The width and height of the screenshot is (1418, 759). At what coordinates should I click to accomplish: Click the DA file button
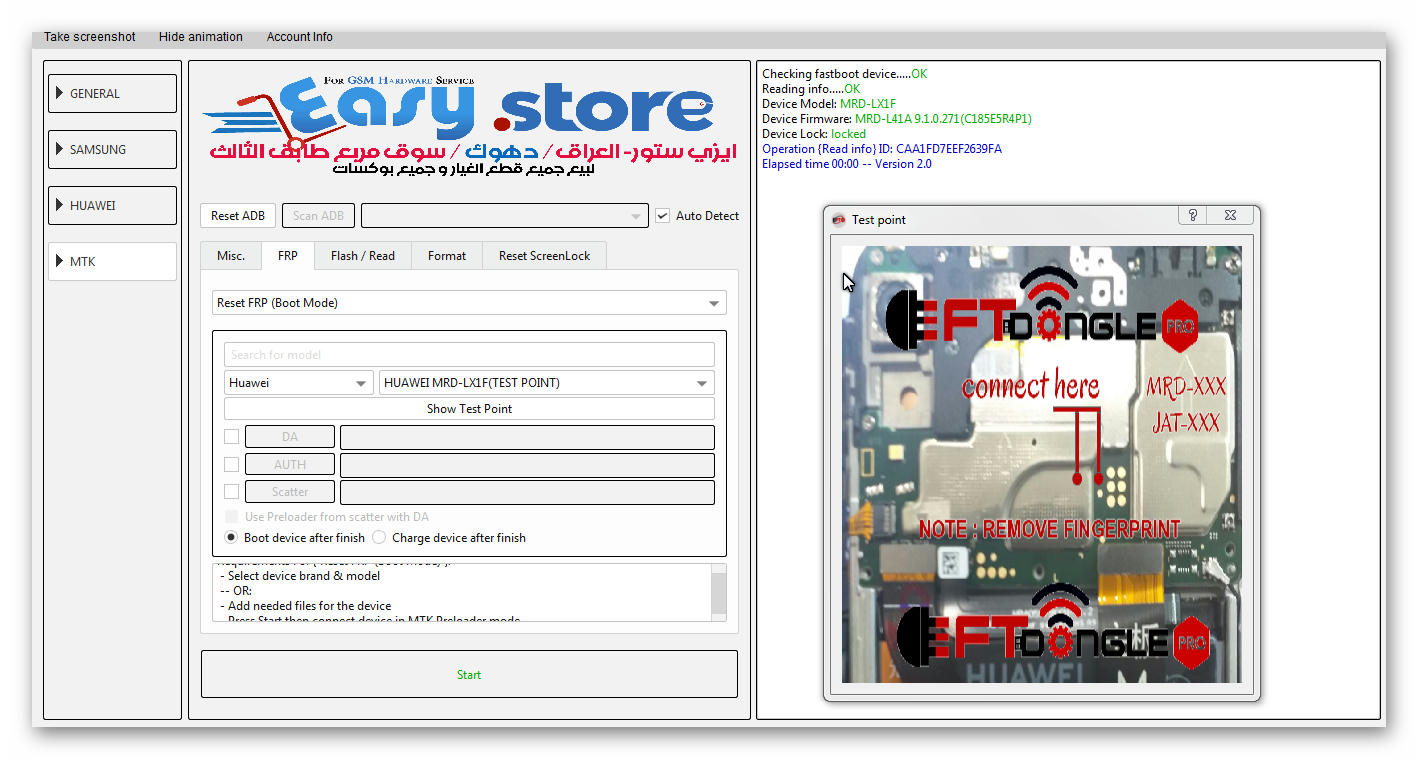pyautogui.click(x=290, y=437)
